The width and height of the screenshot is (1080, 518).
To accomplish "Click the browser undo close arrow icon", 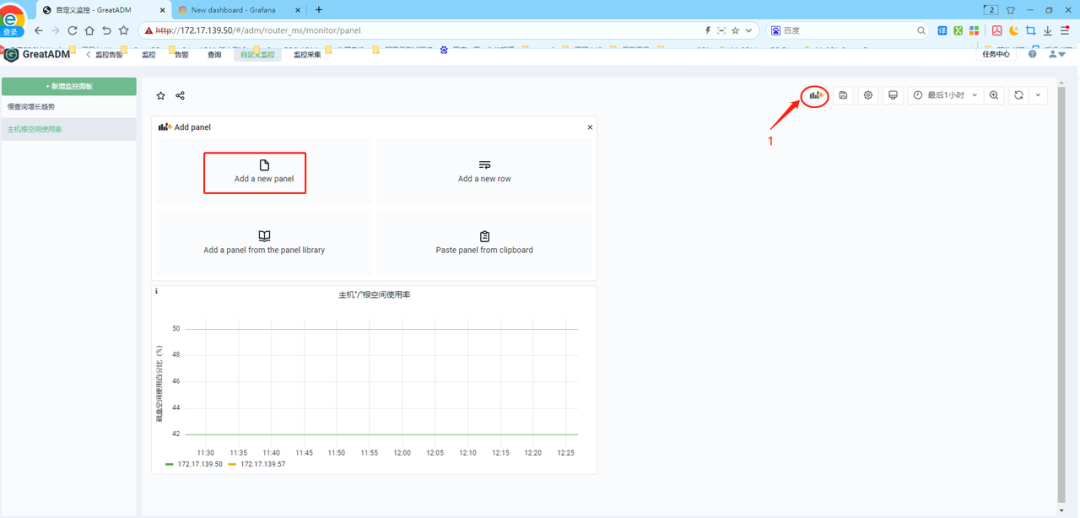I will (106, 30).
